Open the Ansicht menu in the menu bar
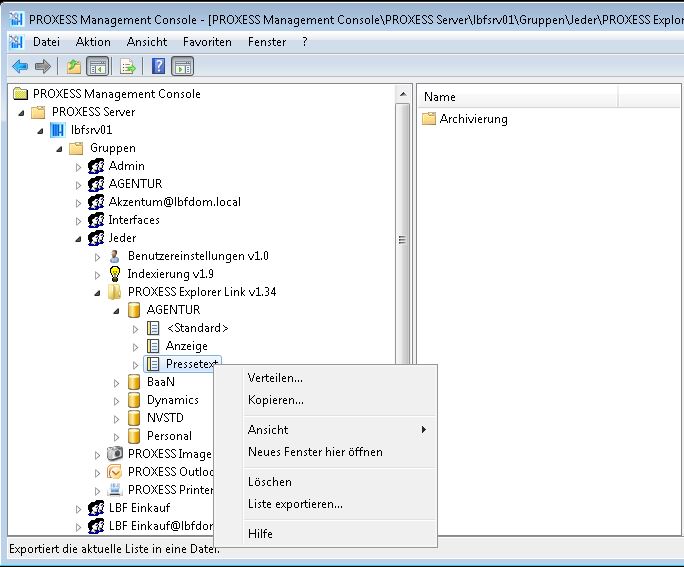This screenshot has width=684, height=567. (x=147, y=42)
